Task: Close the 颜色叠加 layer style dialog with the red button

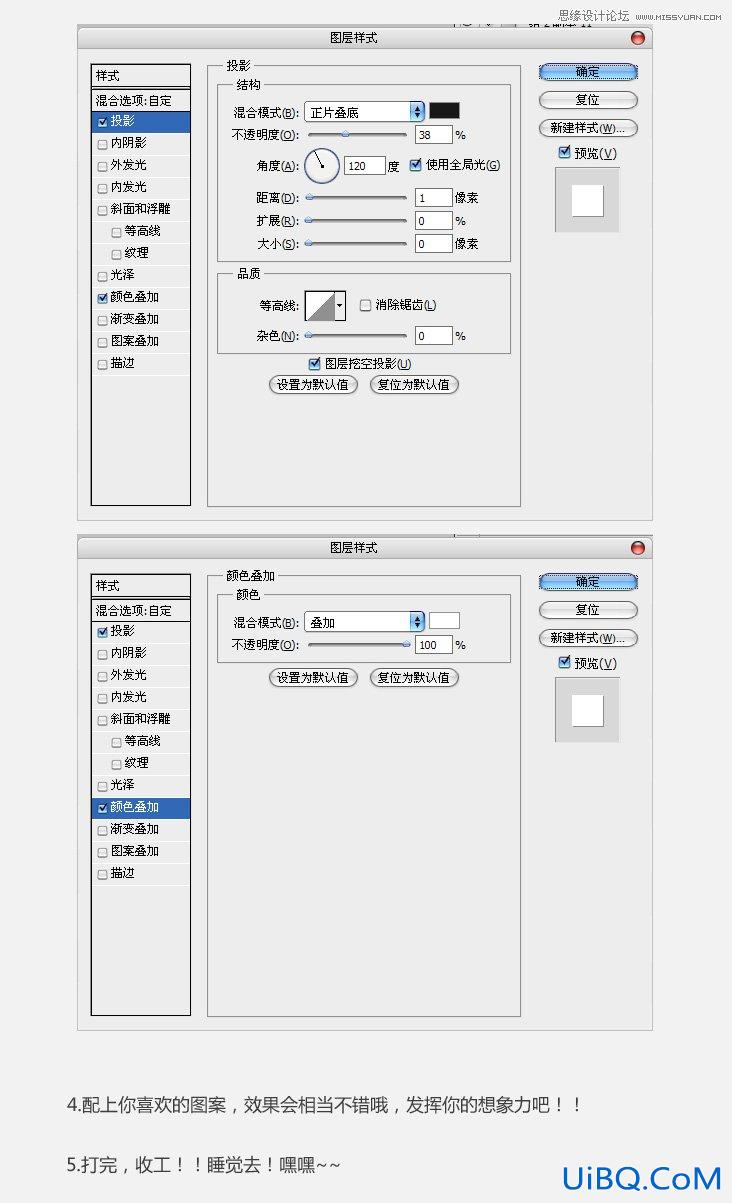Action: 638,548
